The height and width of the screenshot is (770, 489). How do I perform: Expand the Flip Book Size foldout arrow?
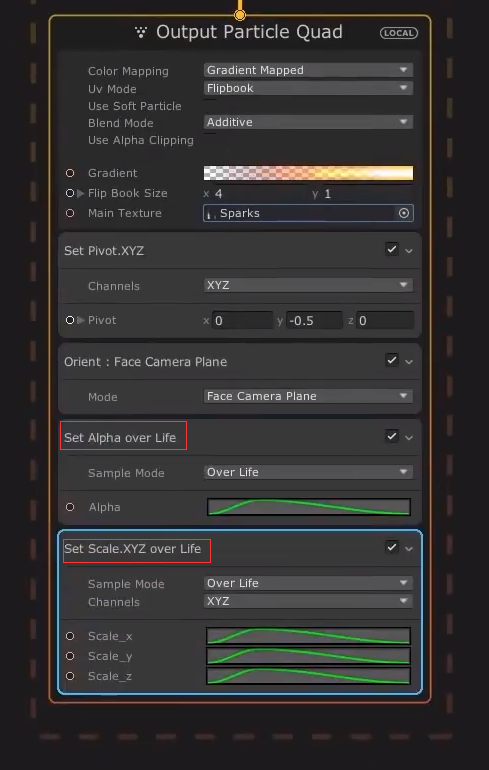tap(81, 193)
